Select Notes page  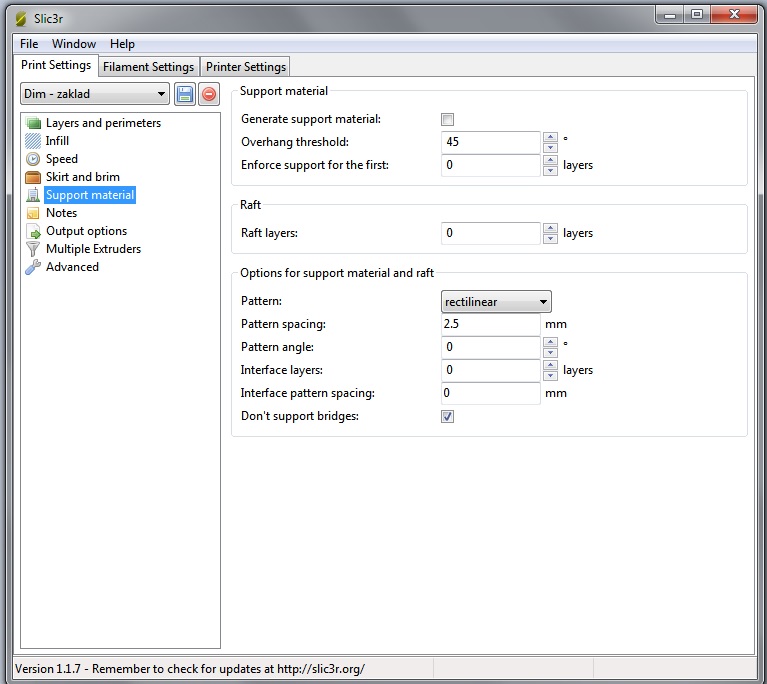61,213
